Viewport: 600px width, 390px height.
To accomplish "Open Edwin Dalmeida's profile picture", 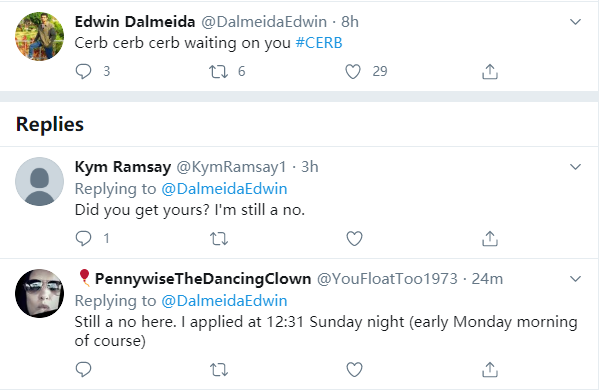I will pyautogui.click(x=39, y=36).
